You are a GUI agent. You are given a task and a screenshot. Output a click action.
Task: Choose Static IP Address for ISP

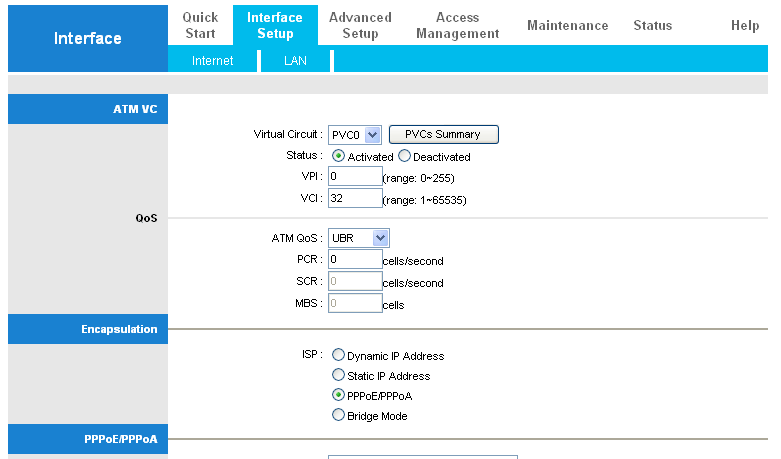pyautogui.click(x=338, y=375)
